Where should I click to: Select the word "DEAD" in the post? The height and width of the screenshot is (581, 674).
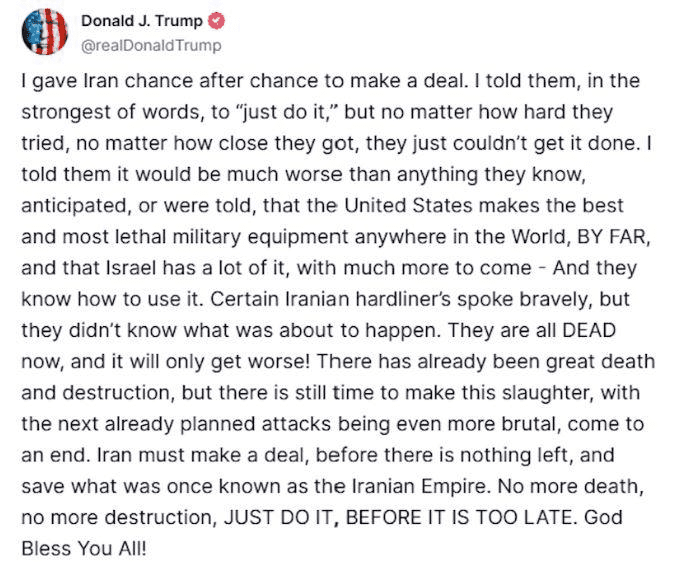tap(589, 330)
